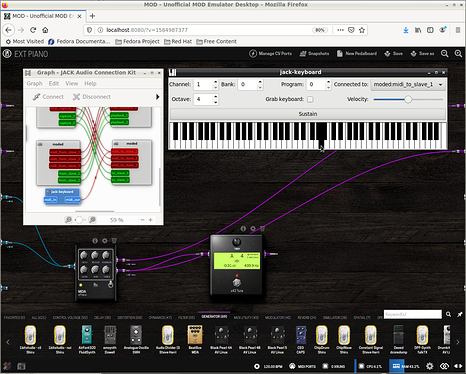Increase Bank value with up arrow

tap(260, 82)
